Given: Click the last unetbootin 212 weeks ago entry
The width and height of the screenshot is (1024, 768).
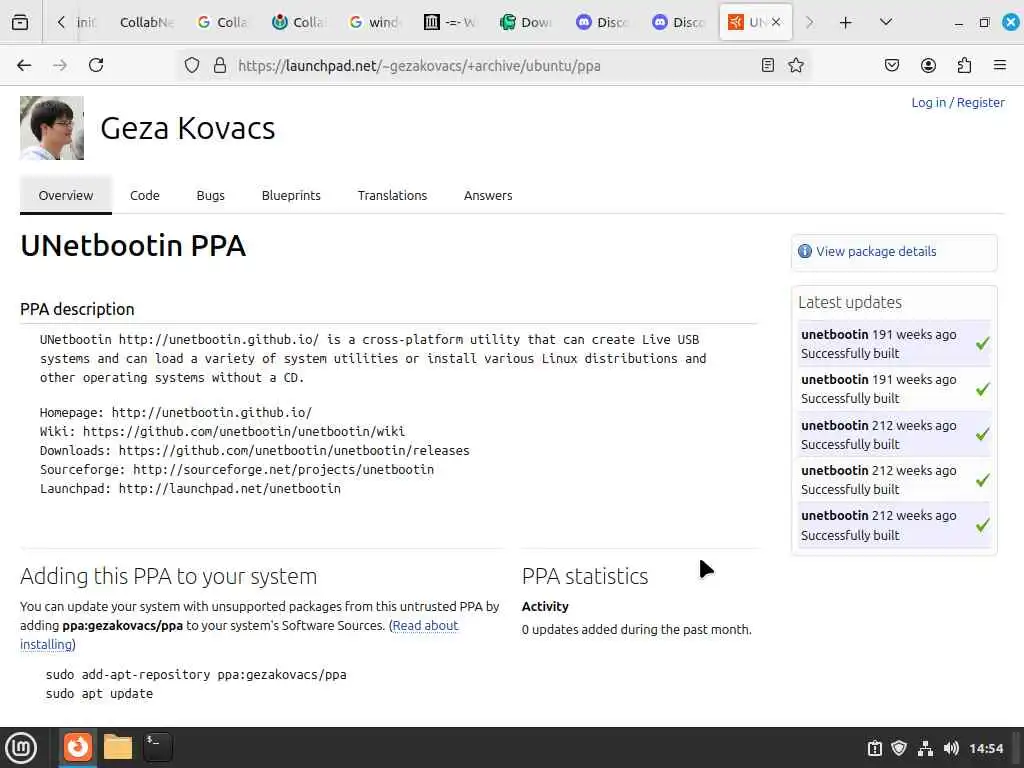Looking at the screenshot, I should 893,525.
